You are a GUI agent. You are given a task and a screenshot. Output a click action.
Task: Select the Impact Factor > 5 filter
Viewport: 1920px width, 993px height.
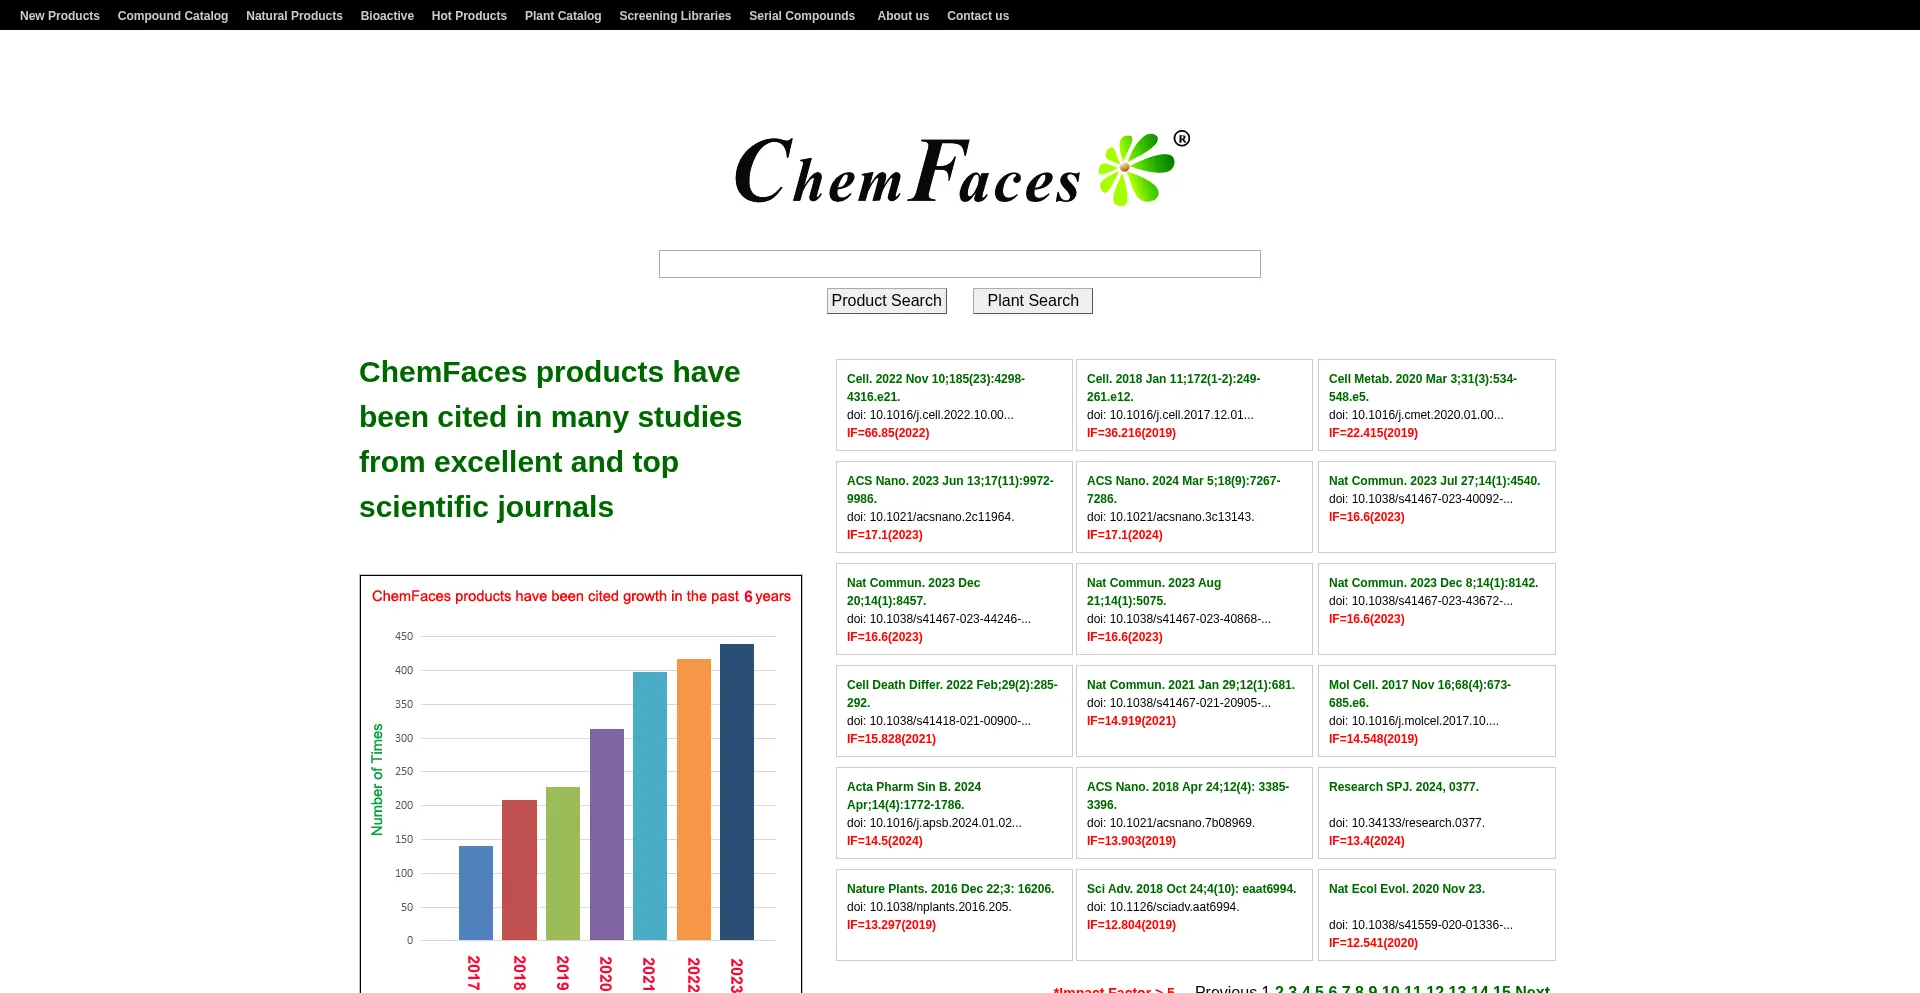[x=1113, y=989]
